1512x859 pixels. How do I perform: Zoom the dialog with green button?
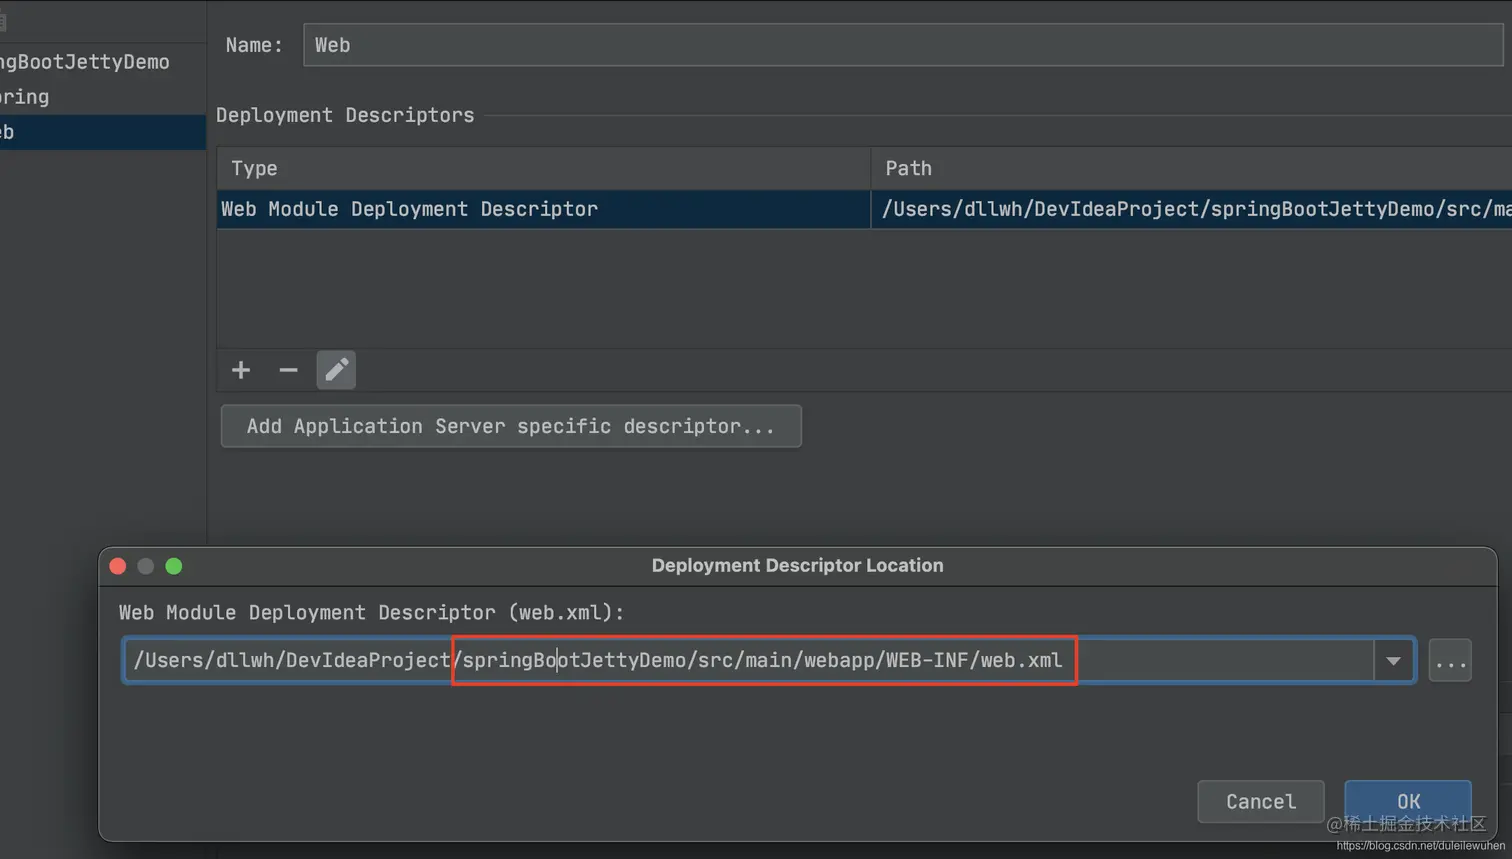click(174, 566)
